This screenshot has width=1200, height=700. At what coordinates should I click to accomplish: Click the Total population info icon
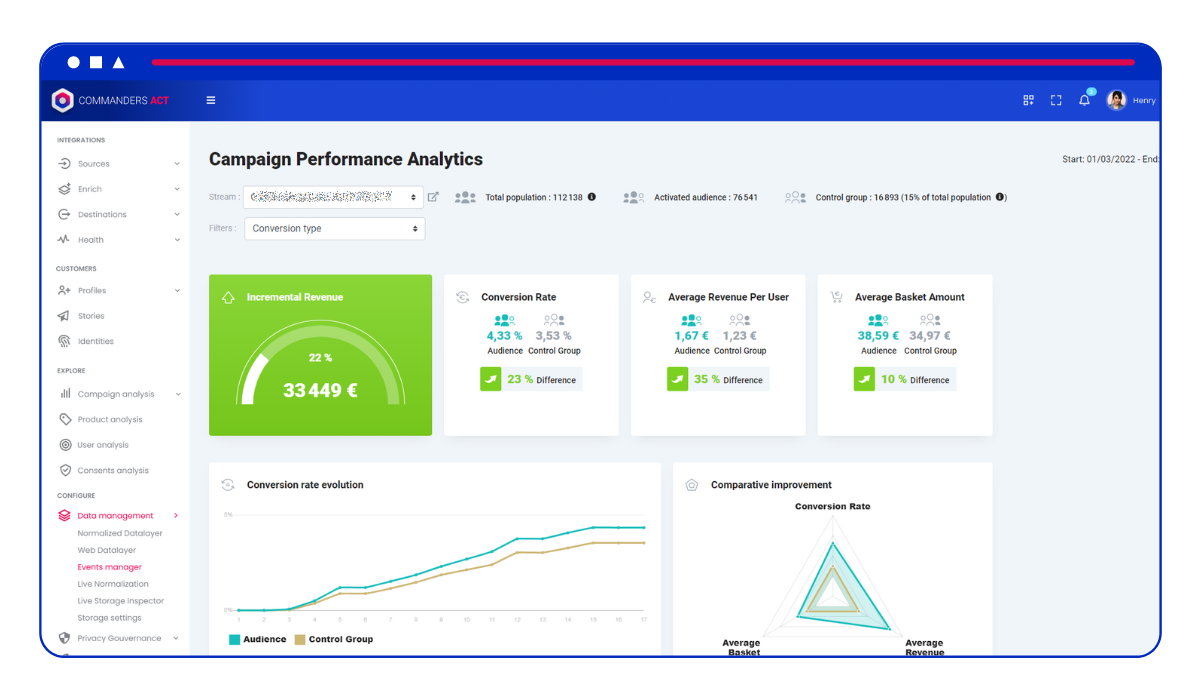[592, 197]
